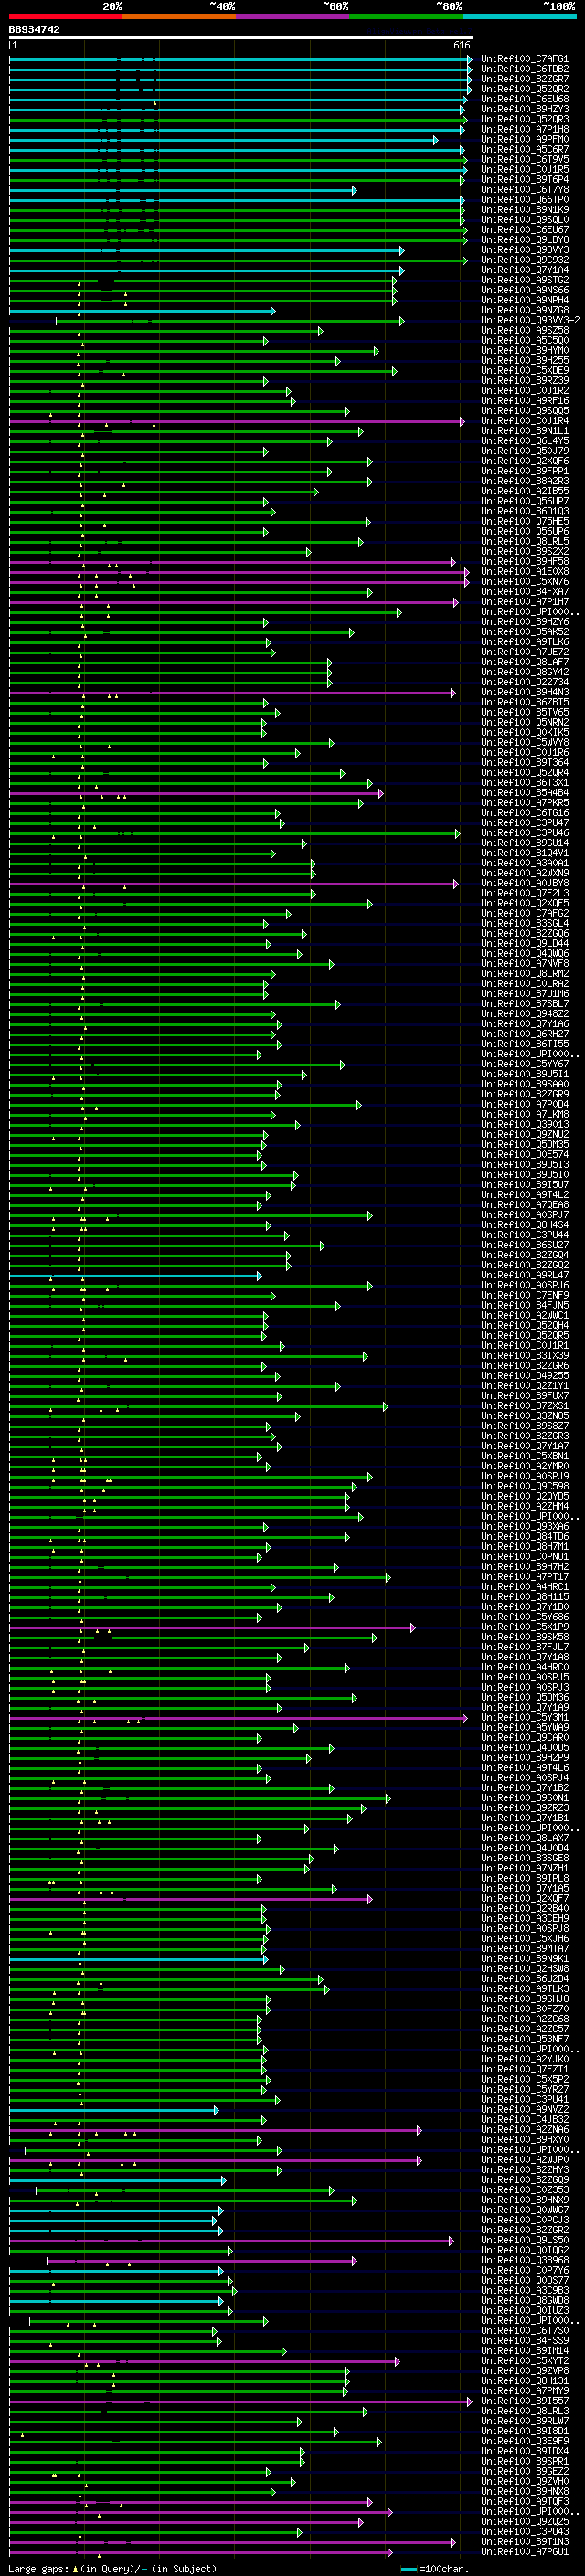Screen dimensions: 585x2576
Task: Select label UniRef100_A9TQF3
Action: pyautogui.click(x=524, y=2502)
